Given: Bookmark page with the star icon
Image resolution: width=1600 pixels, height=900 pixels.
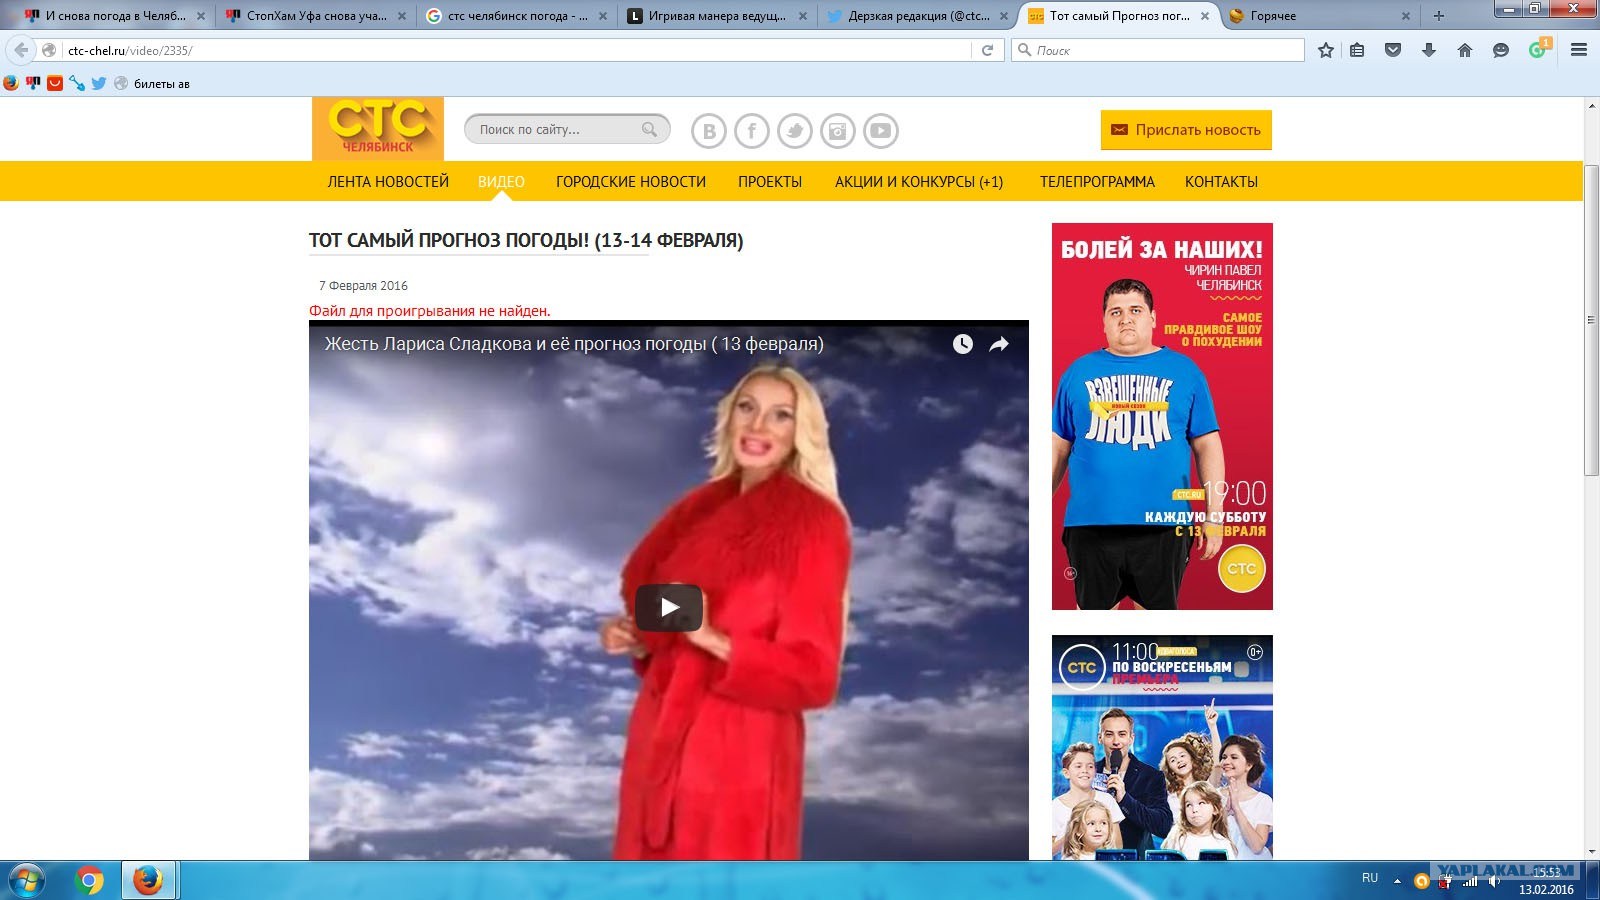Looking at the screenshot, I should tap(1326, 50).
